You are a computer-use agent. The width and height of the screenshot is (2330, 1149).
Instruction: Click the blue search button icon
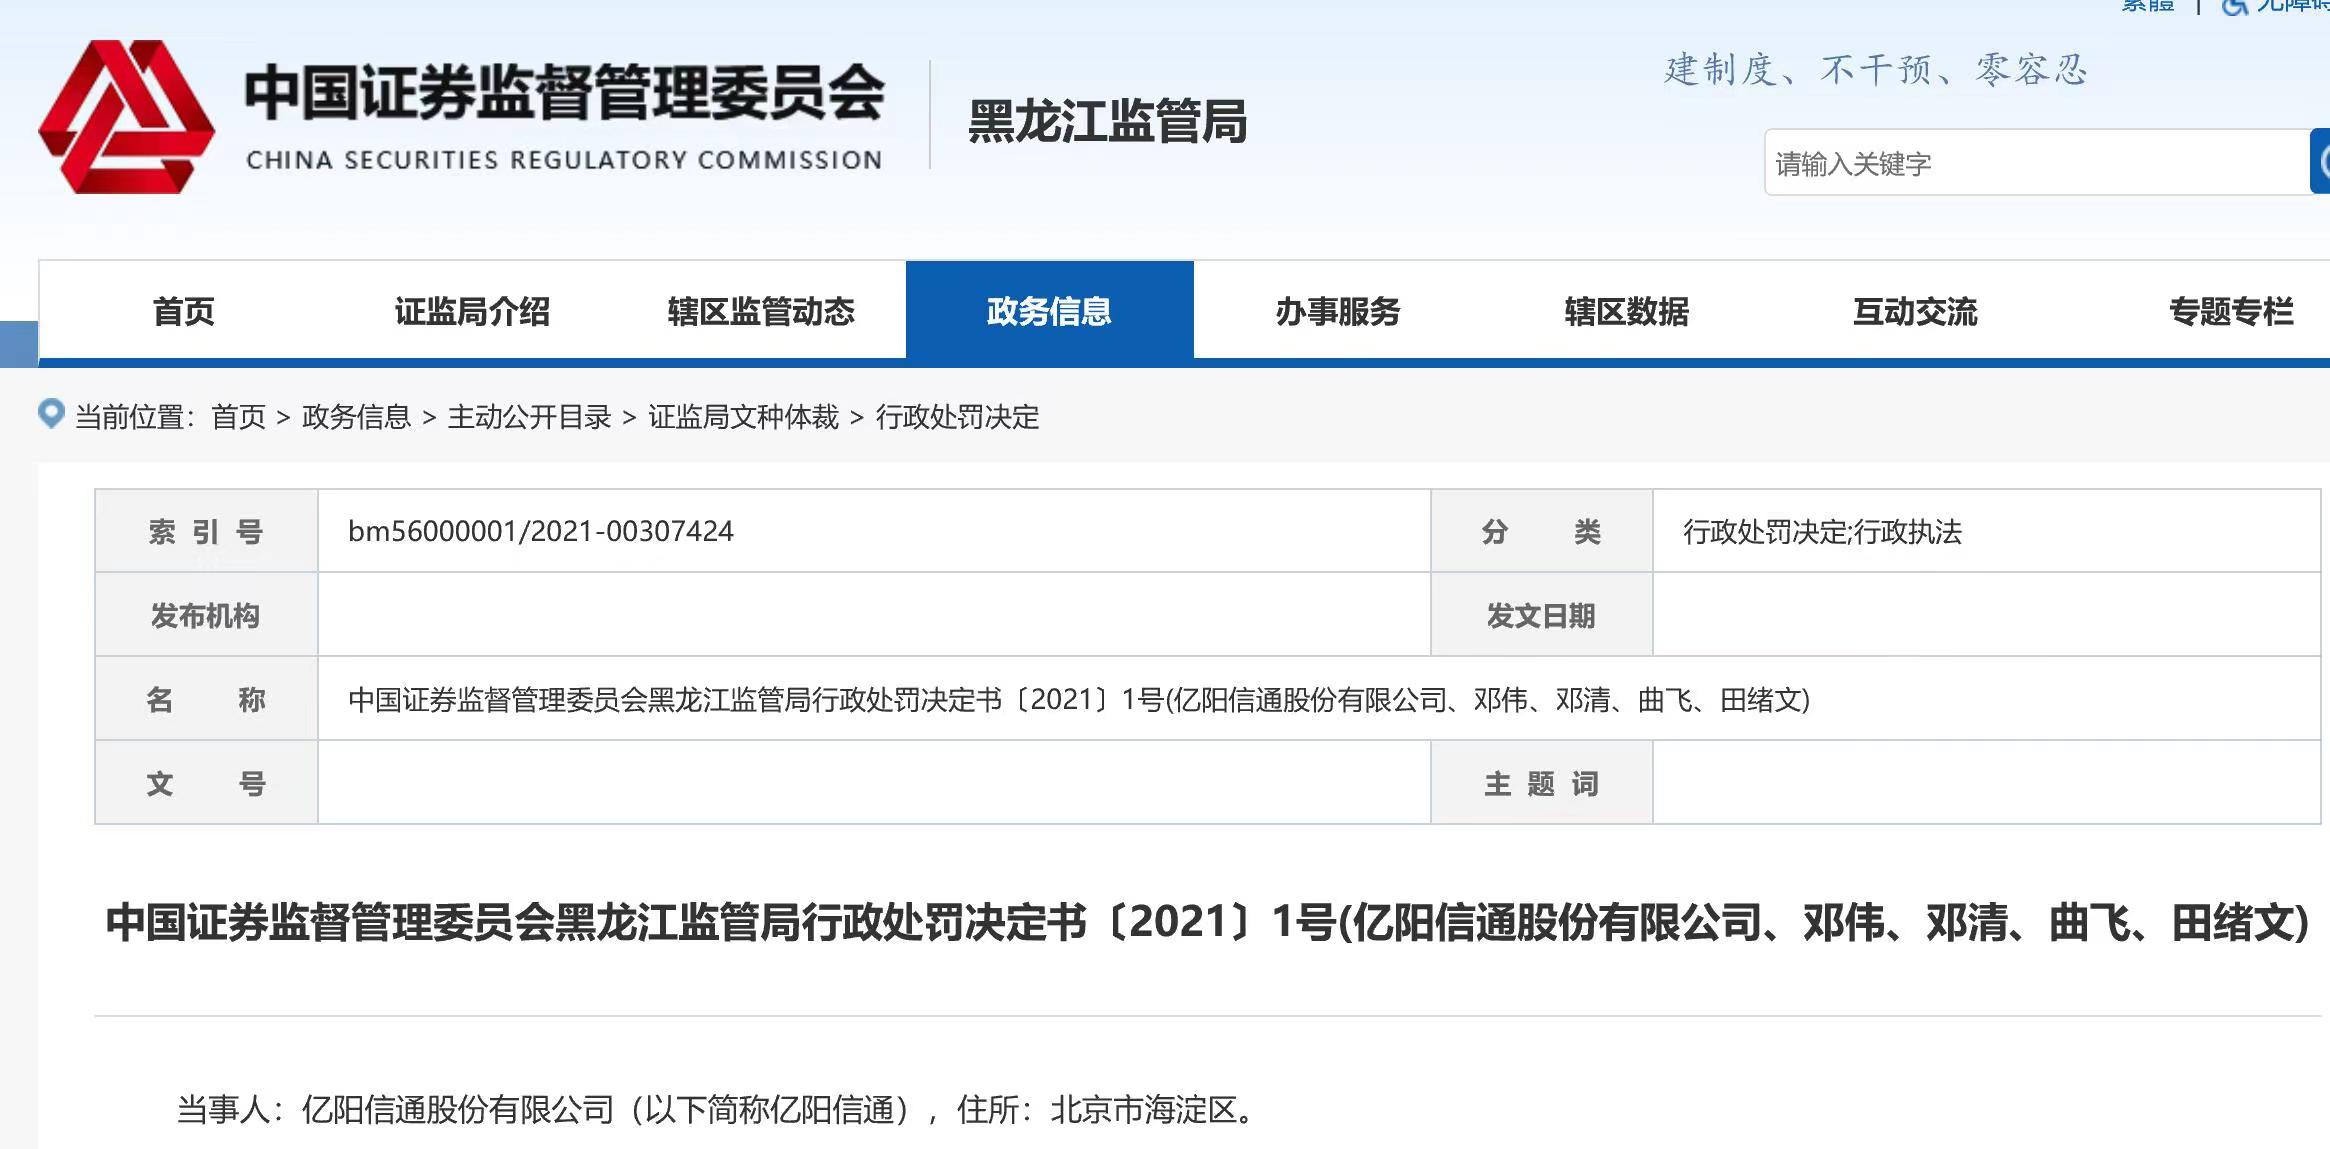tap(2320, 161)
